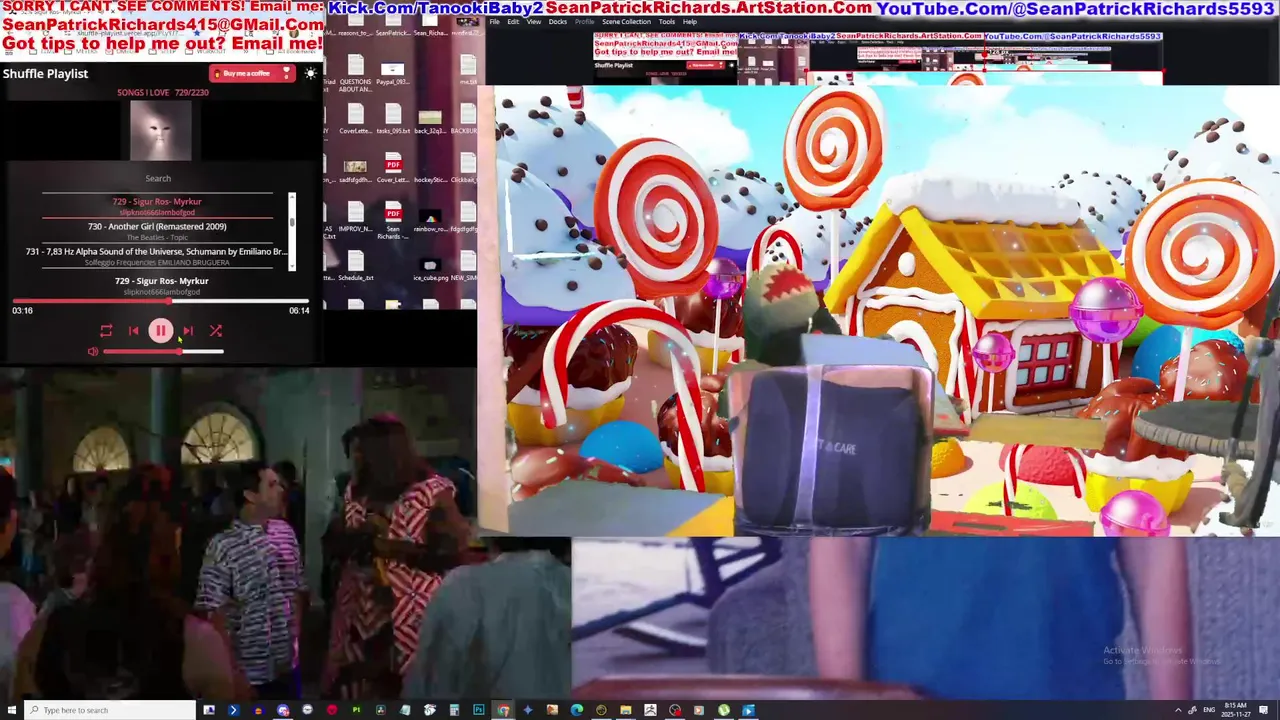
Task: Click the ENG language indicator
Action: coord(1209,710)
